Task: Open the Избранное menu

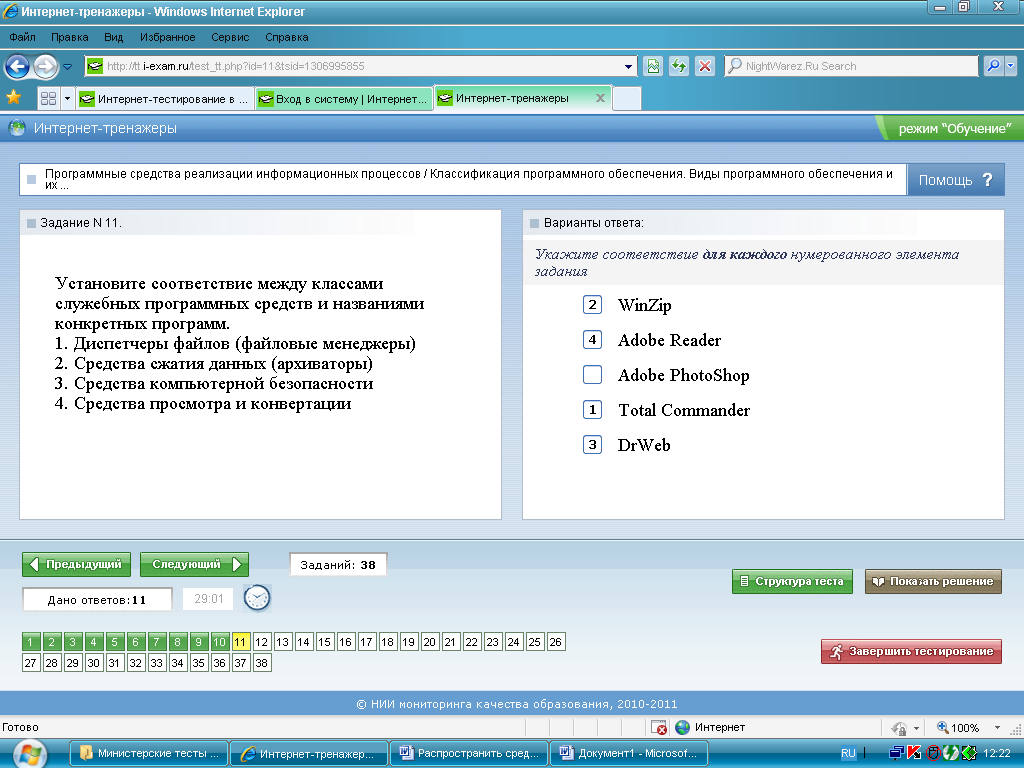Action: tap(167, 37)
